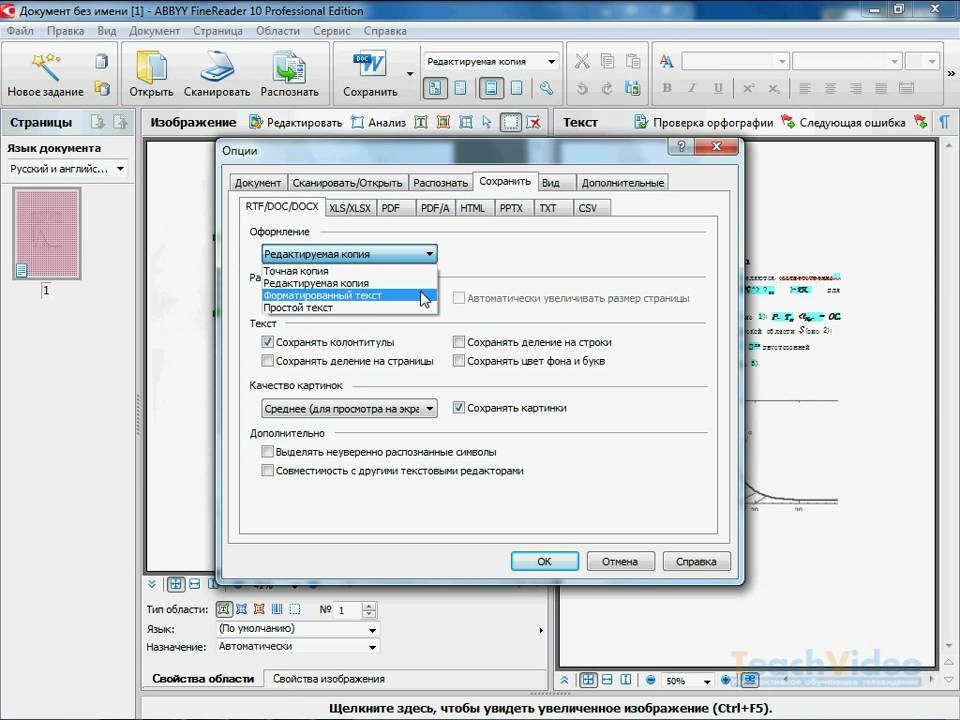Click the OK button in Опции dialog
The height and width of the screenshot is (720, 960).
tap(544, 561)
